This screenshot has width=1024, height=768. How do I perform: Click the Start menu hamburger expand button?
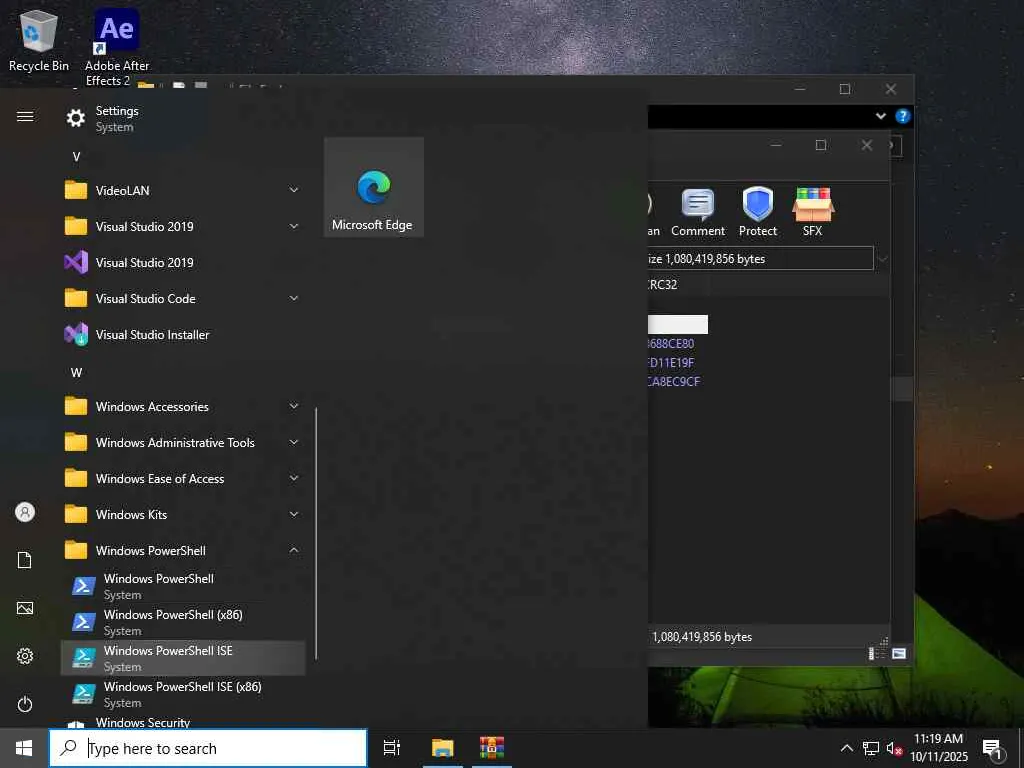(x=25, y=116)
